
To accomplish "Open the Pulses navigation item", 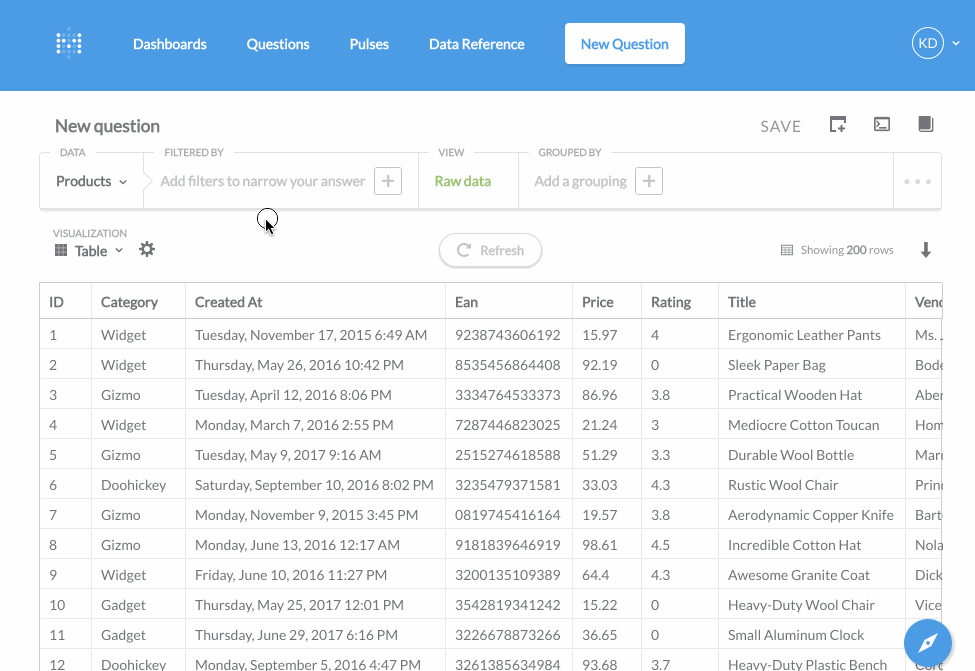I will pyautogui.click(x=369, y=44).
